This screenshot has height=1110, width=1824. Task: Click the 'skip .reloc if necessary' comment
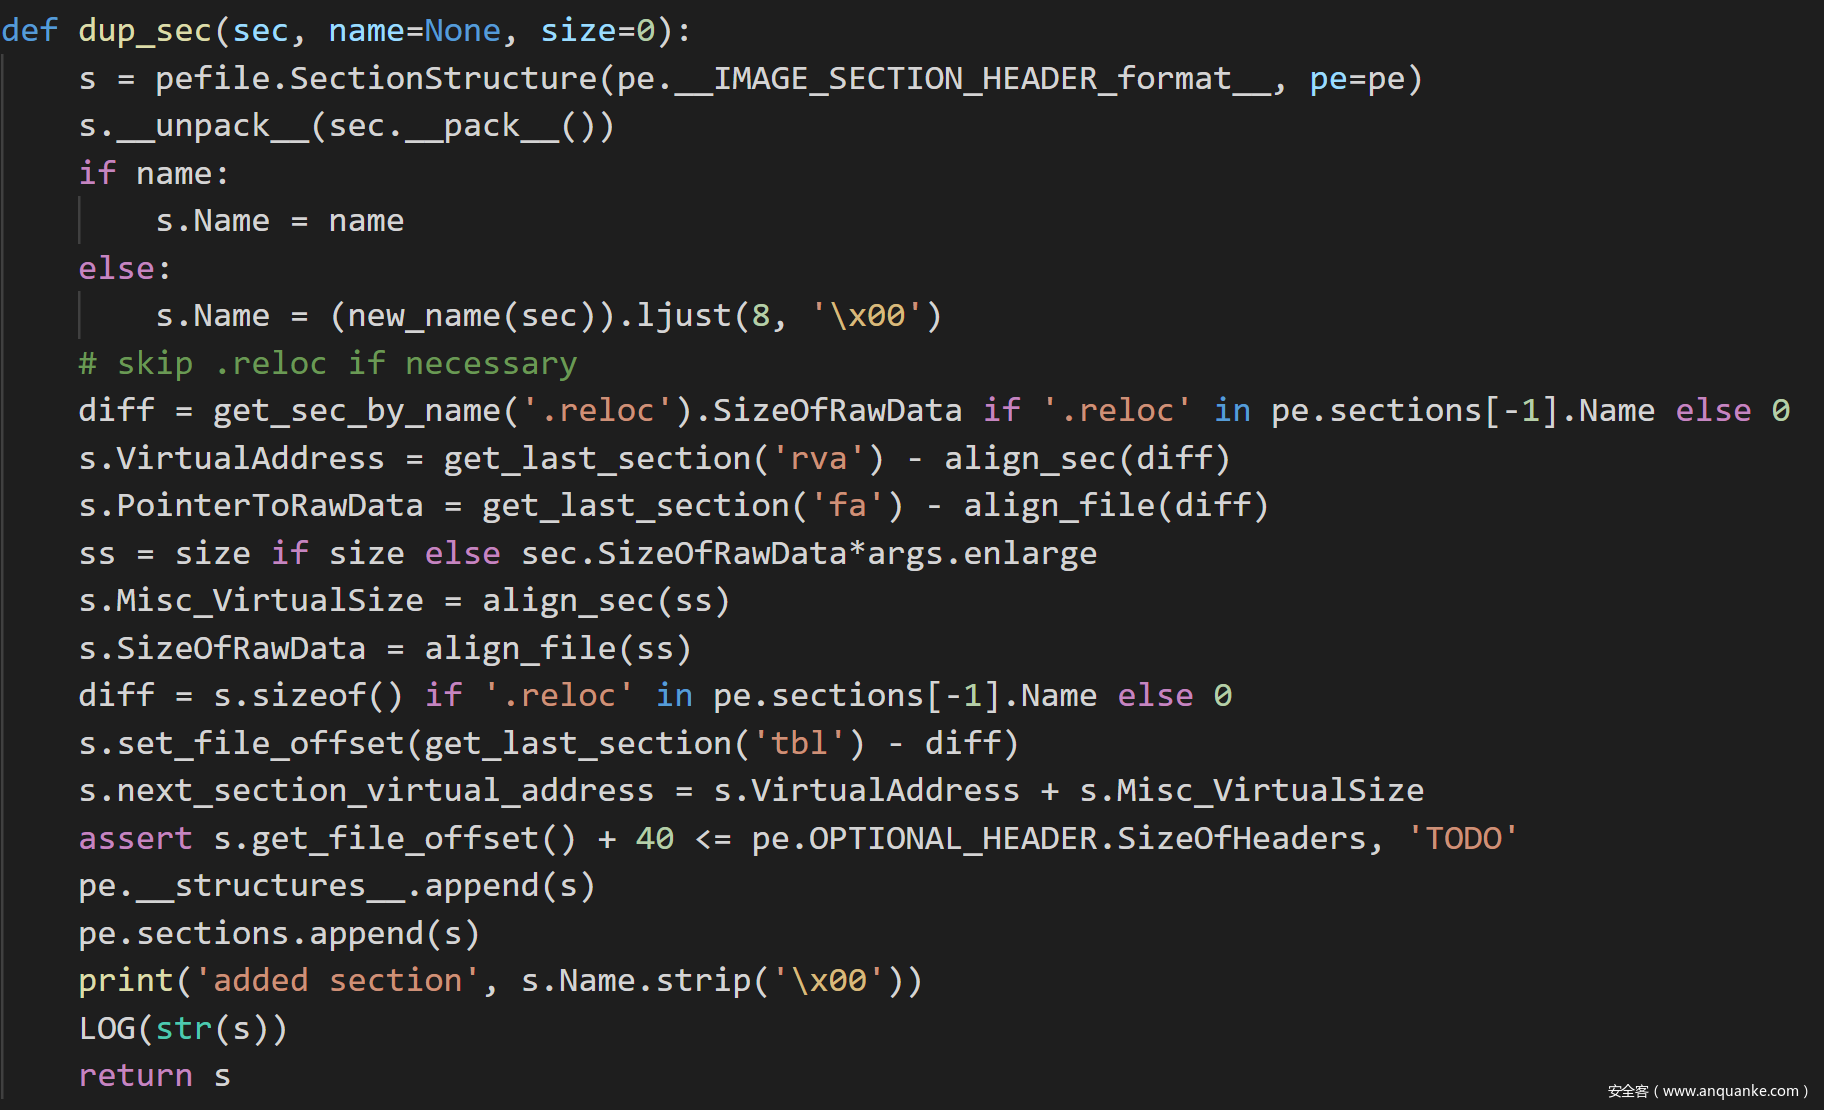tap(327, 363)
